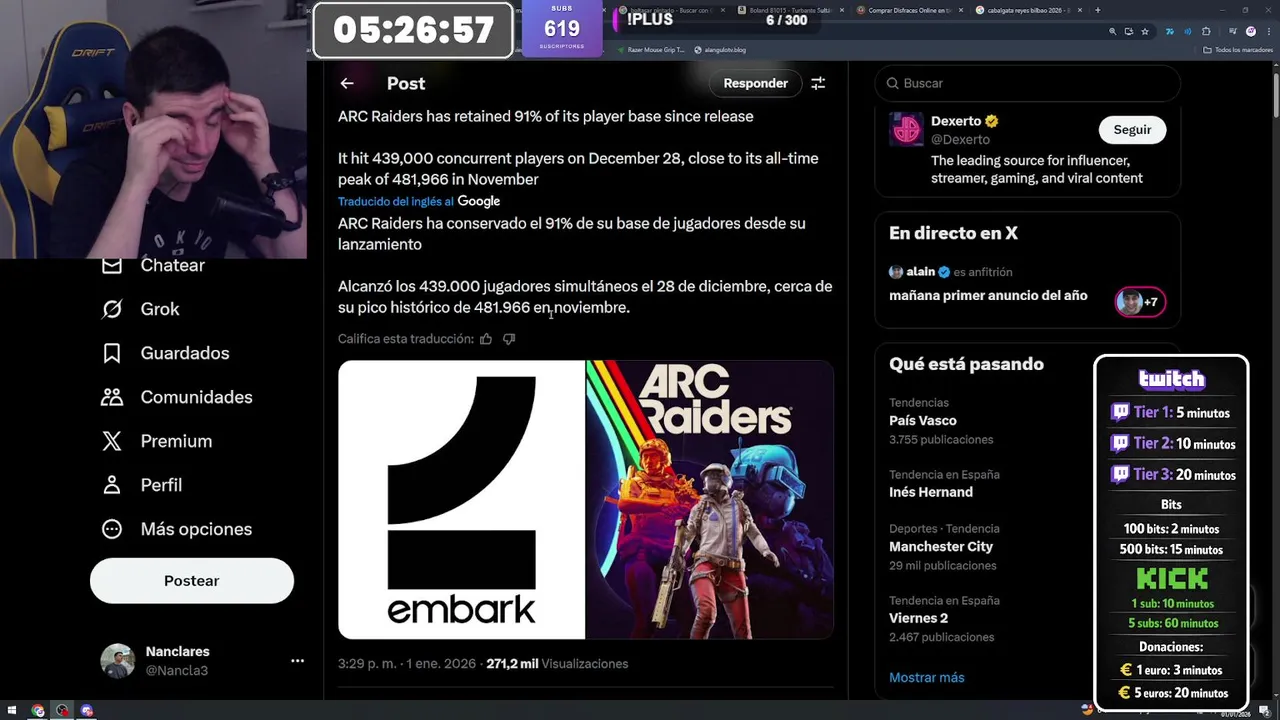1280x720 pixels.
Task: Click the Chatear envelope icon
Action: [x=112, y=265]
